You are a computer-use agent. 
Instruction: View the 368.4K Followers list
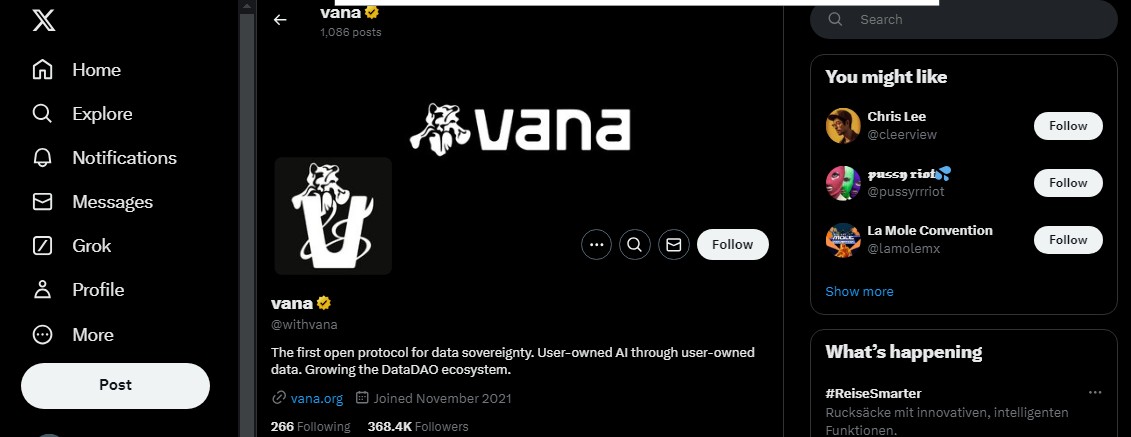click(418, 427)
